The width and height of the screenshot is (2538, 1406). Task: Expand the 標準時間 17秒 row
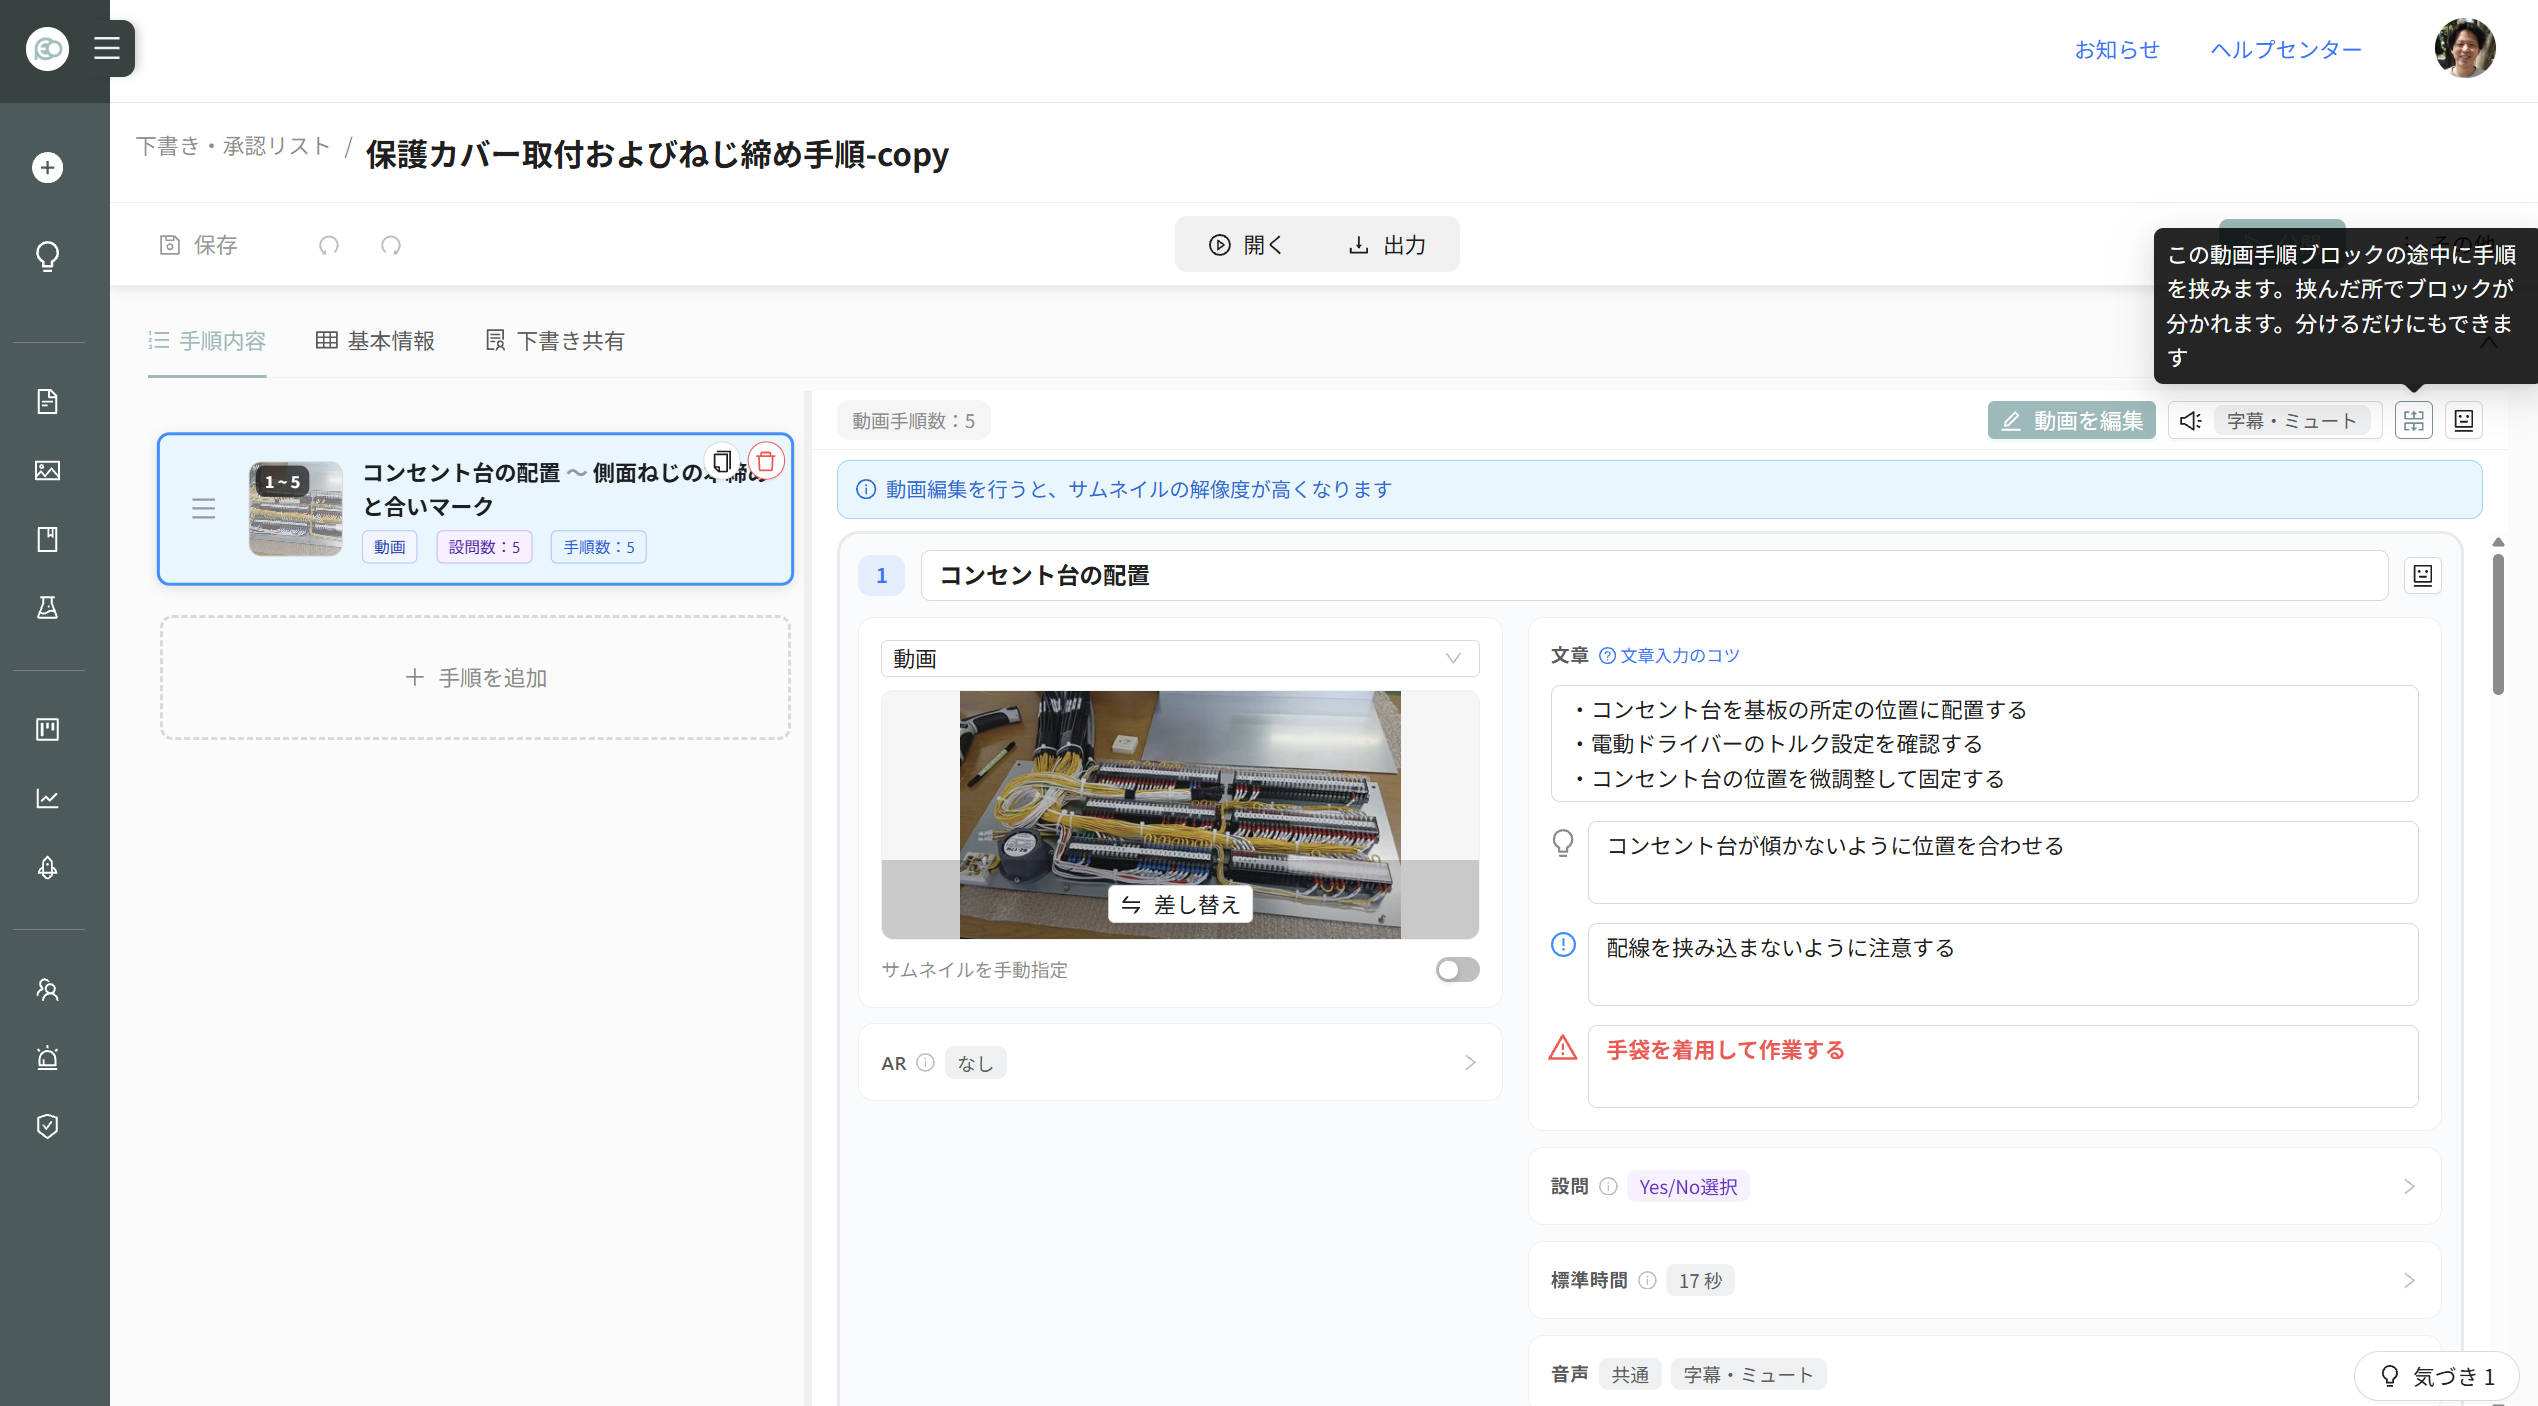pyautogui.click(x=1984, y=1280)
